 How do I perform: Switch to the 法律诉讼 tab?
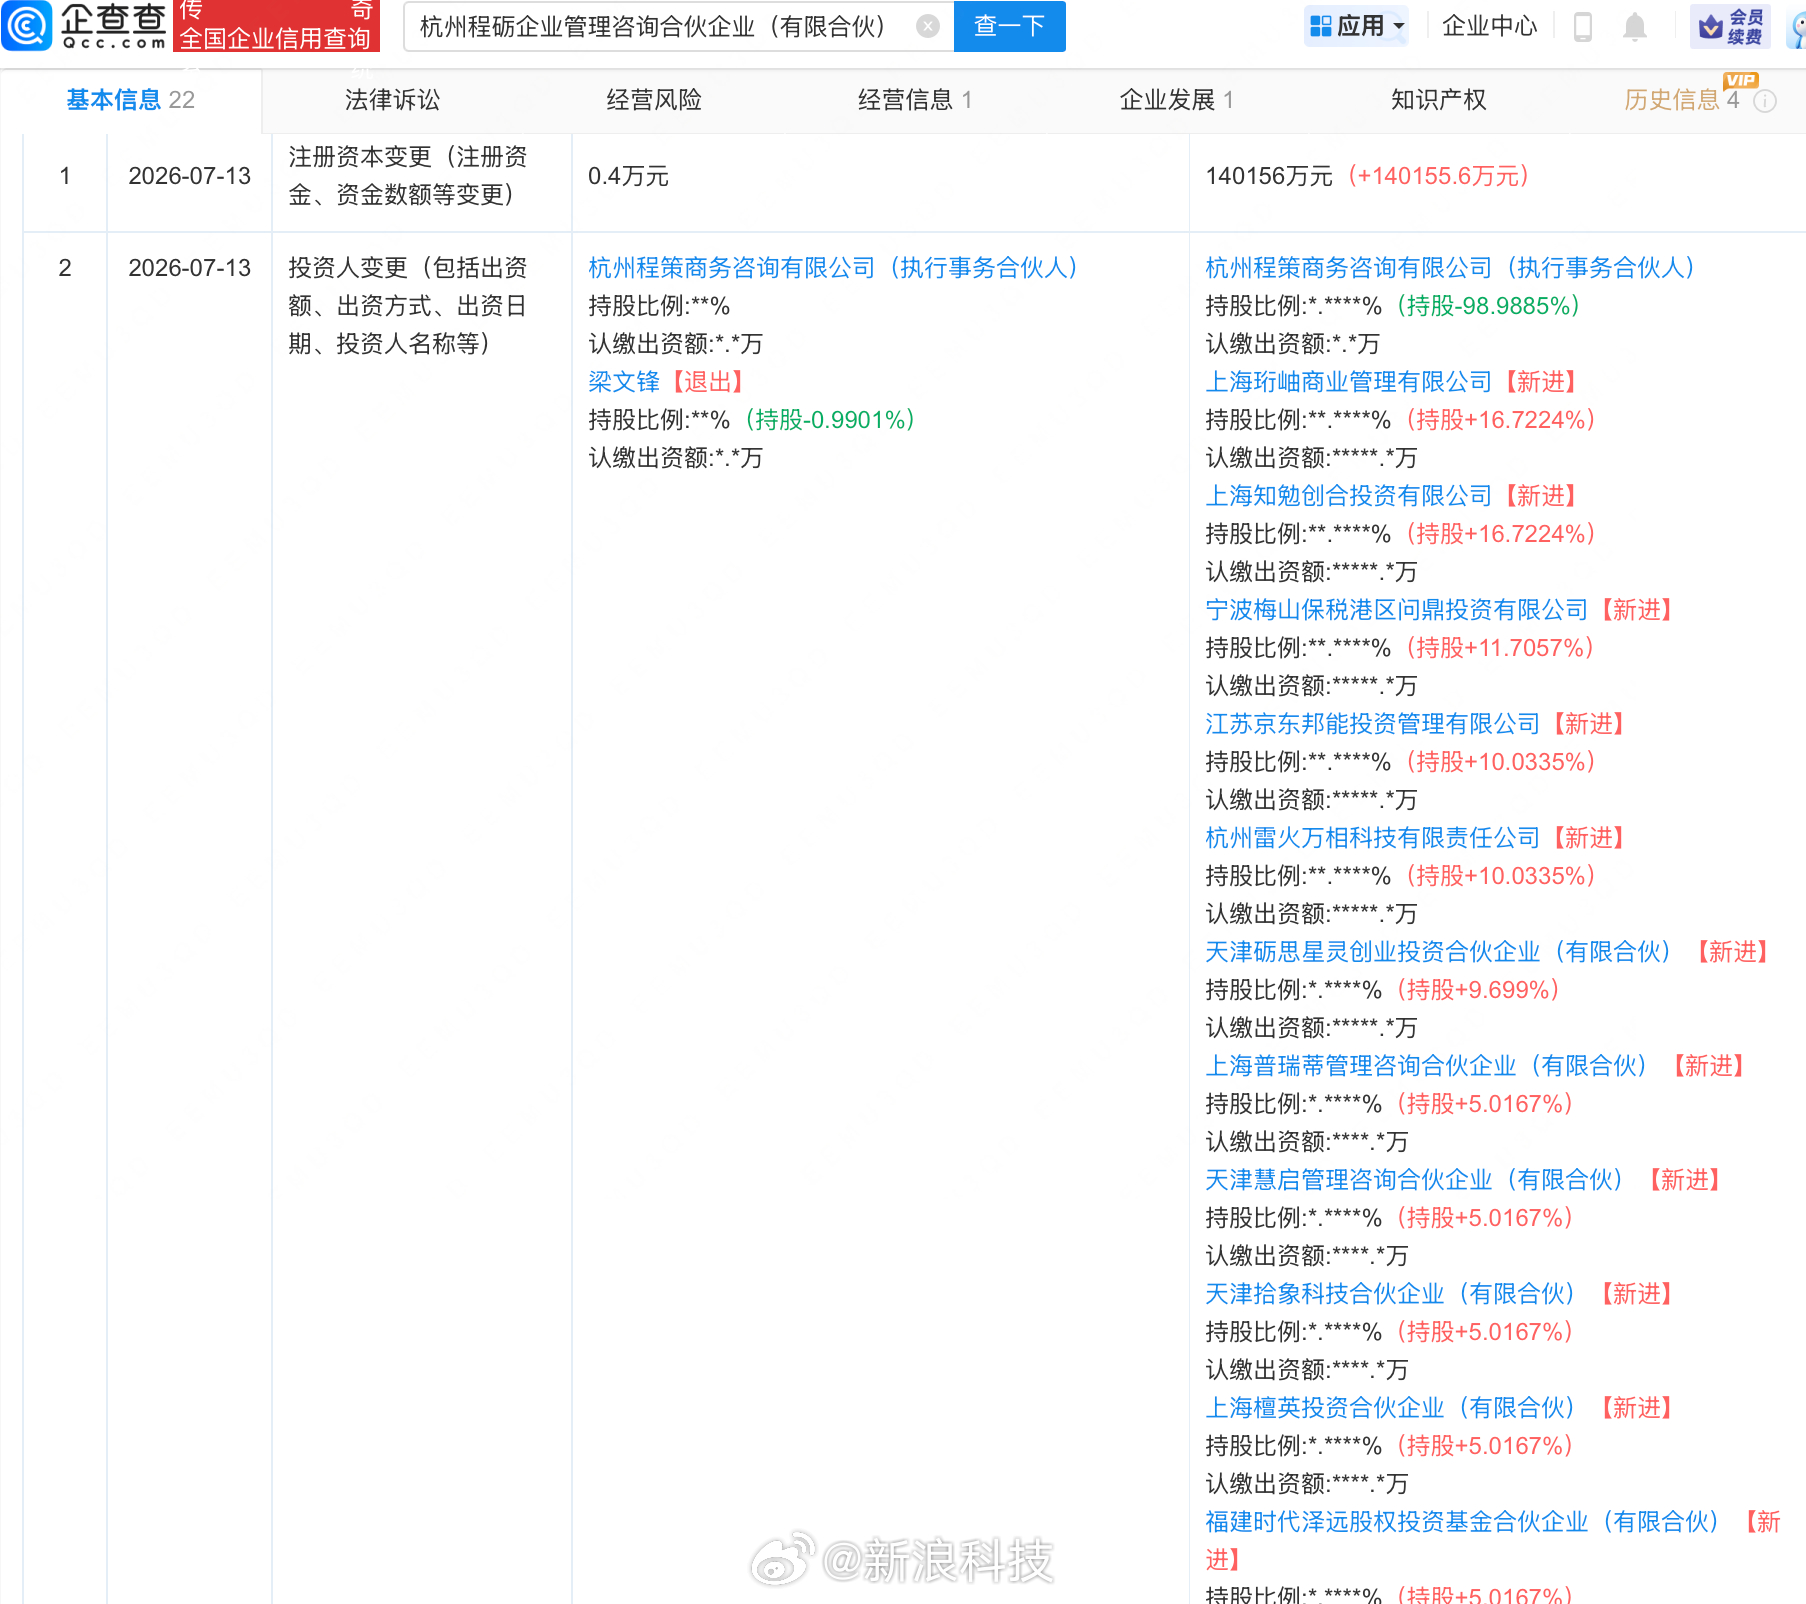point(392,100)
